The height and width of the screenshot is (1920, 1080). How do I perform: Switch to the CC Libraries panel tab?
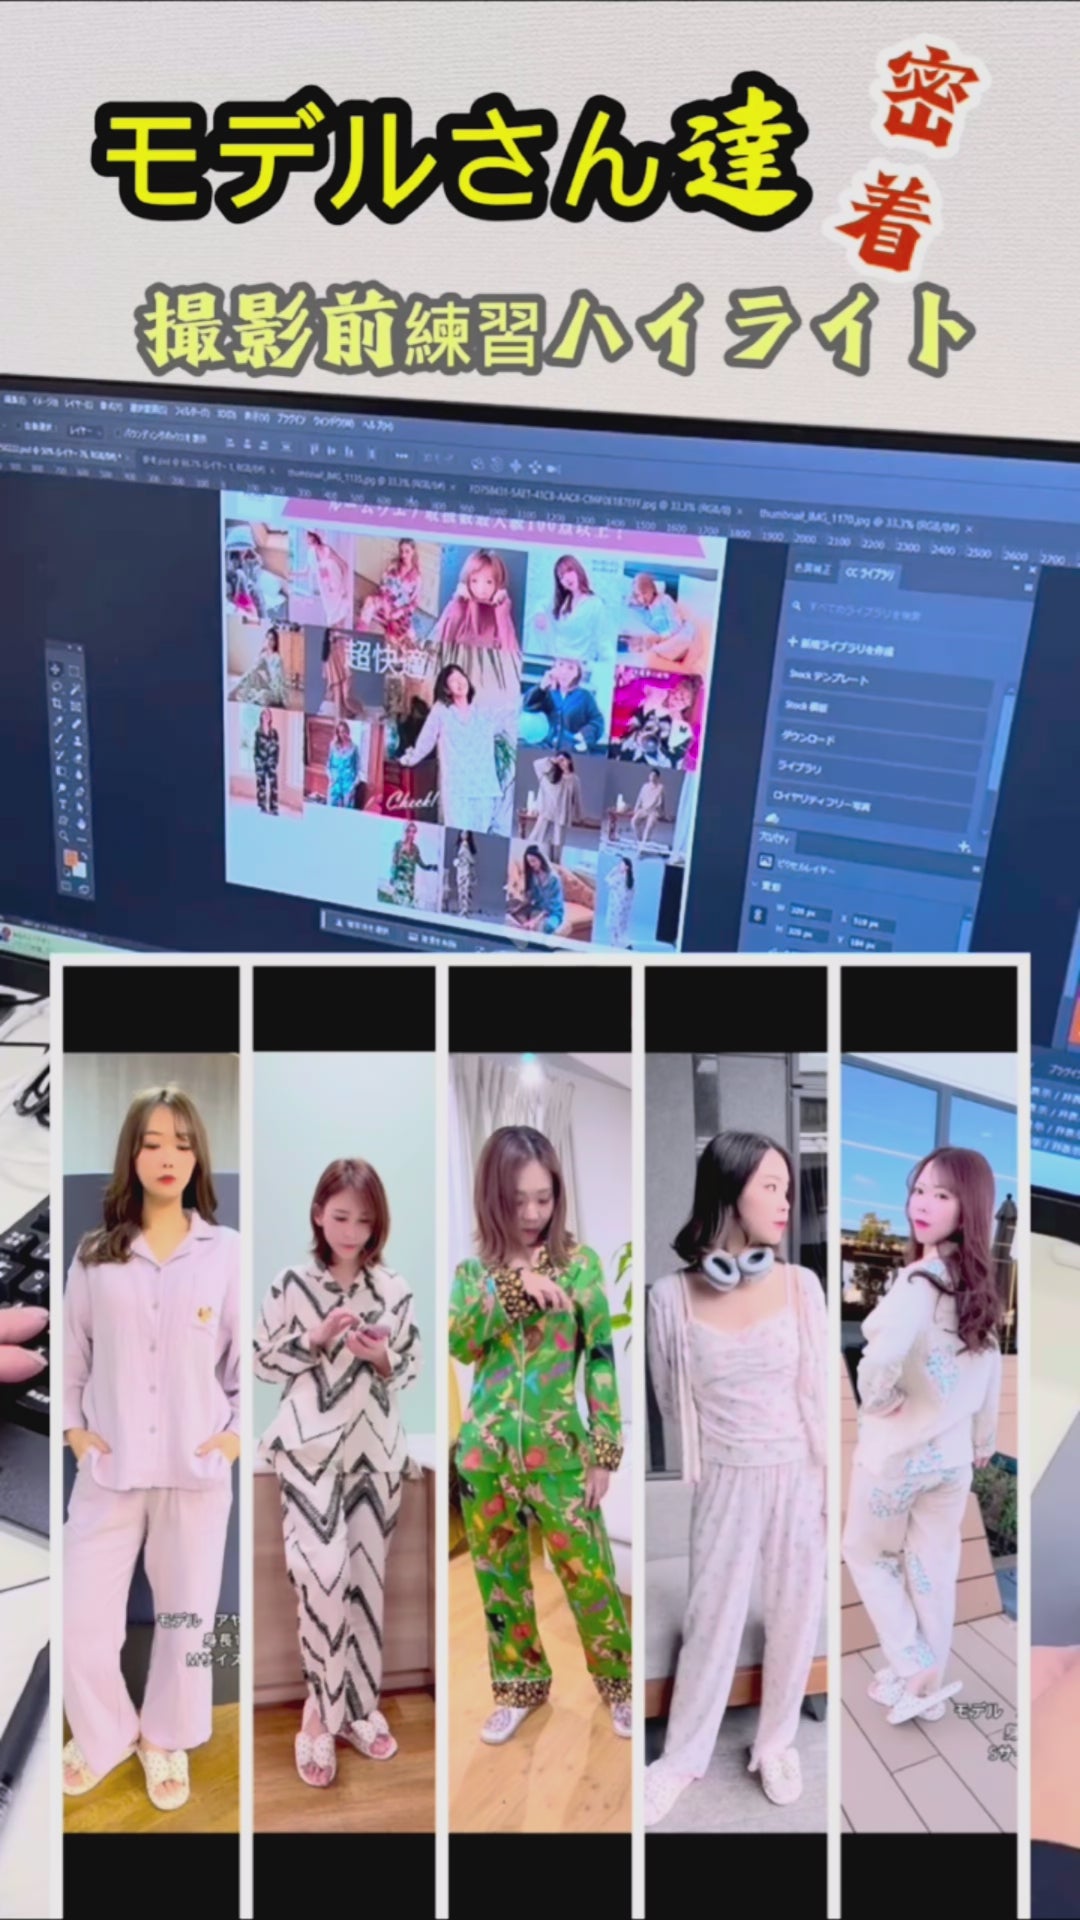[871, 573]
